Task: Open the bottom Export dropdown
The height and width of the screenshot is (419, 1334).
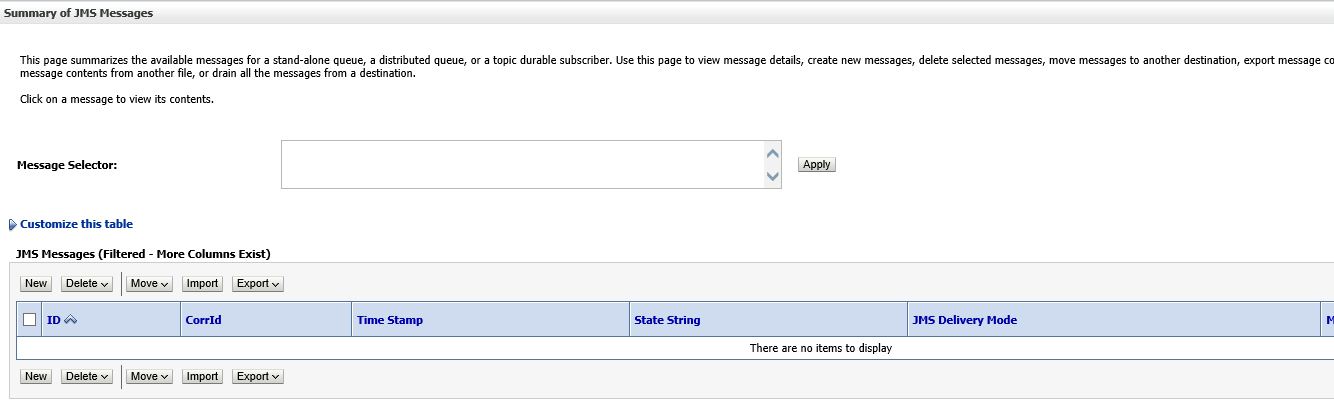Action: [258, 376]
